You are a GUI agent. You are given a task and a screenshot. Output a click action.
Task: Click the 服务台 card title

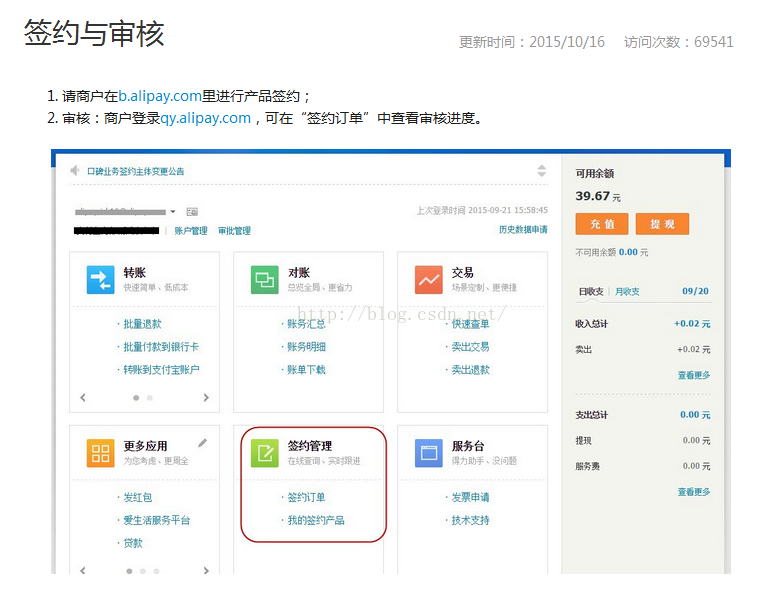468,446
